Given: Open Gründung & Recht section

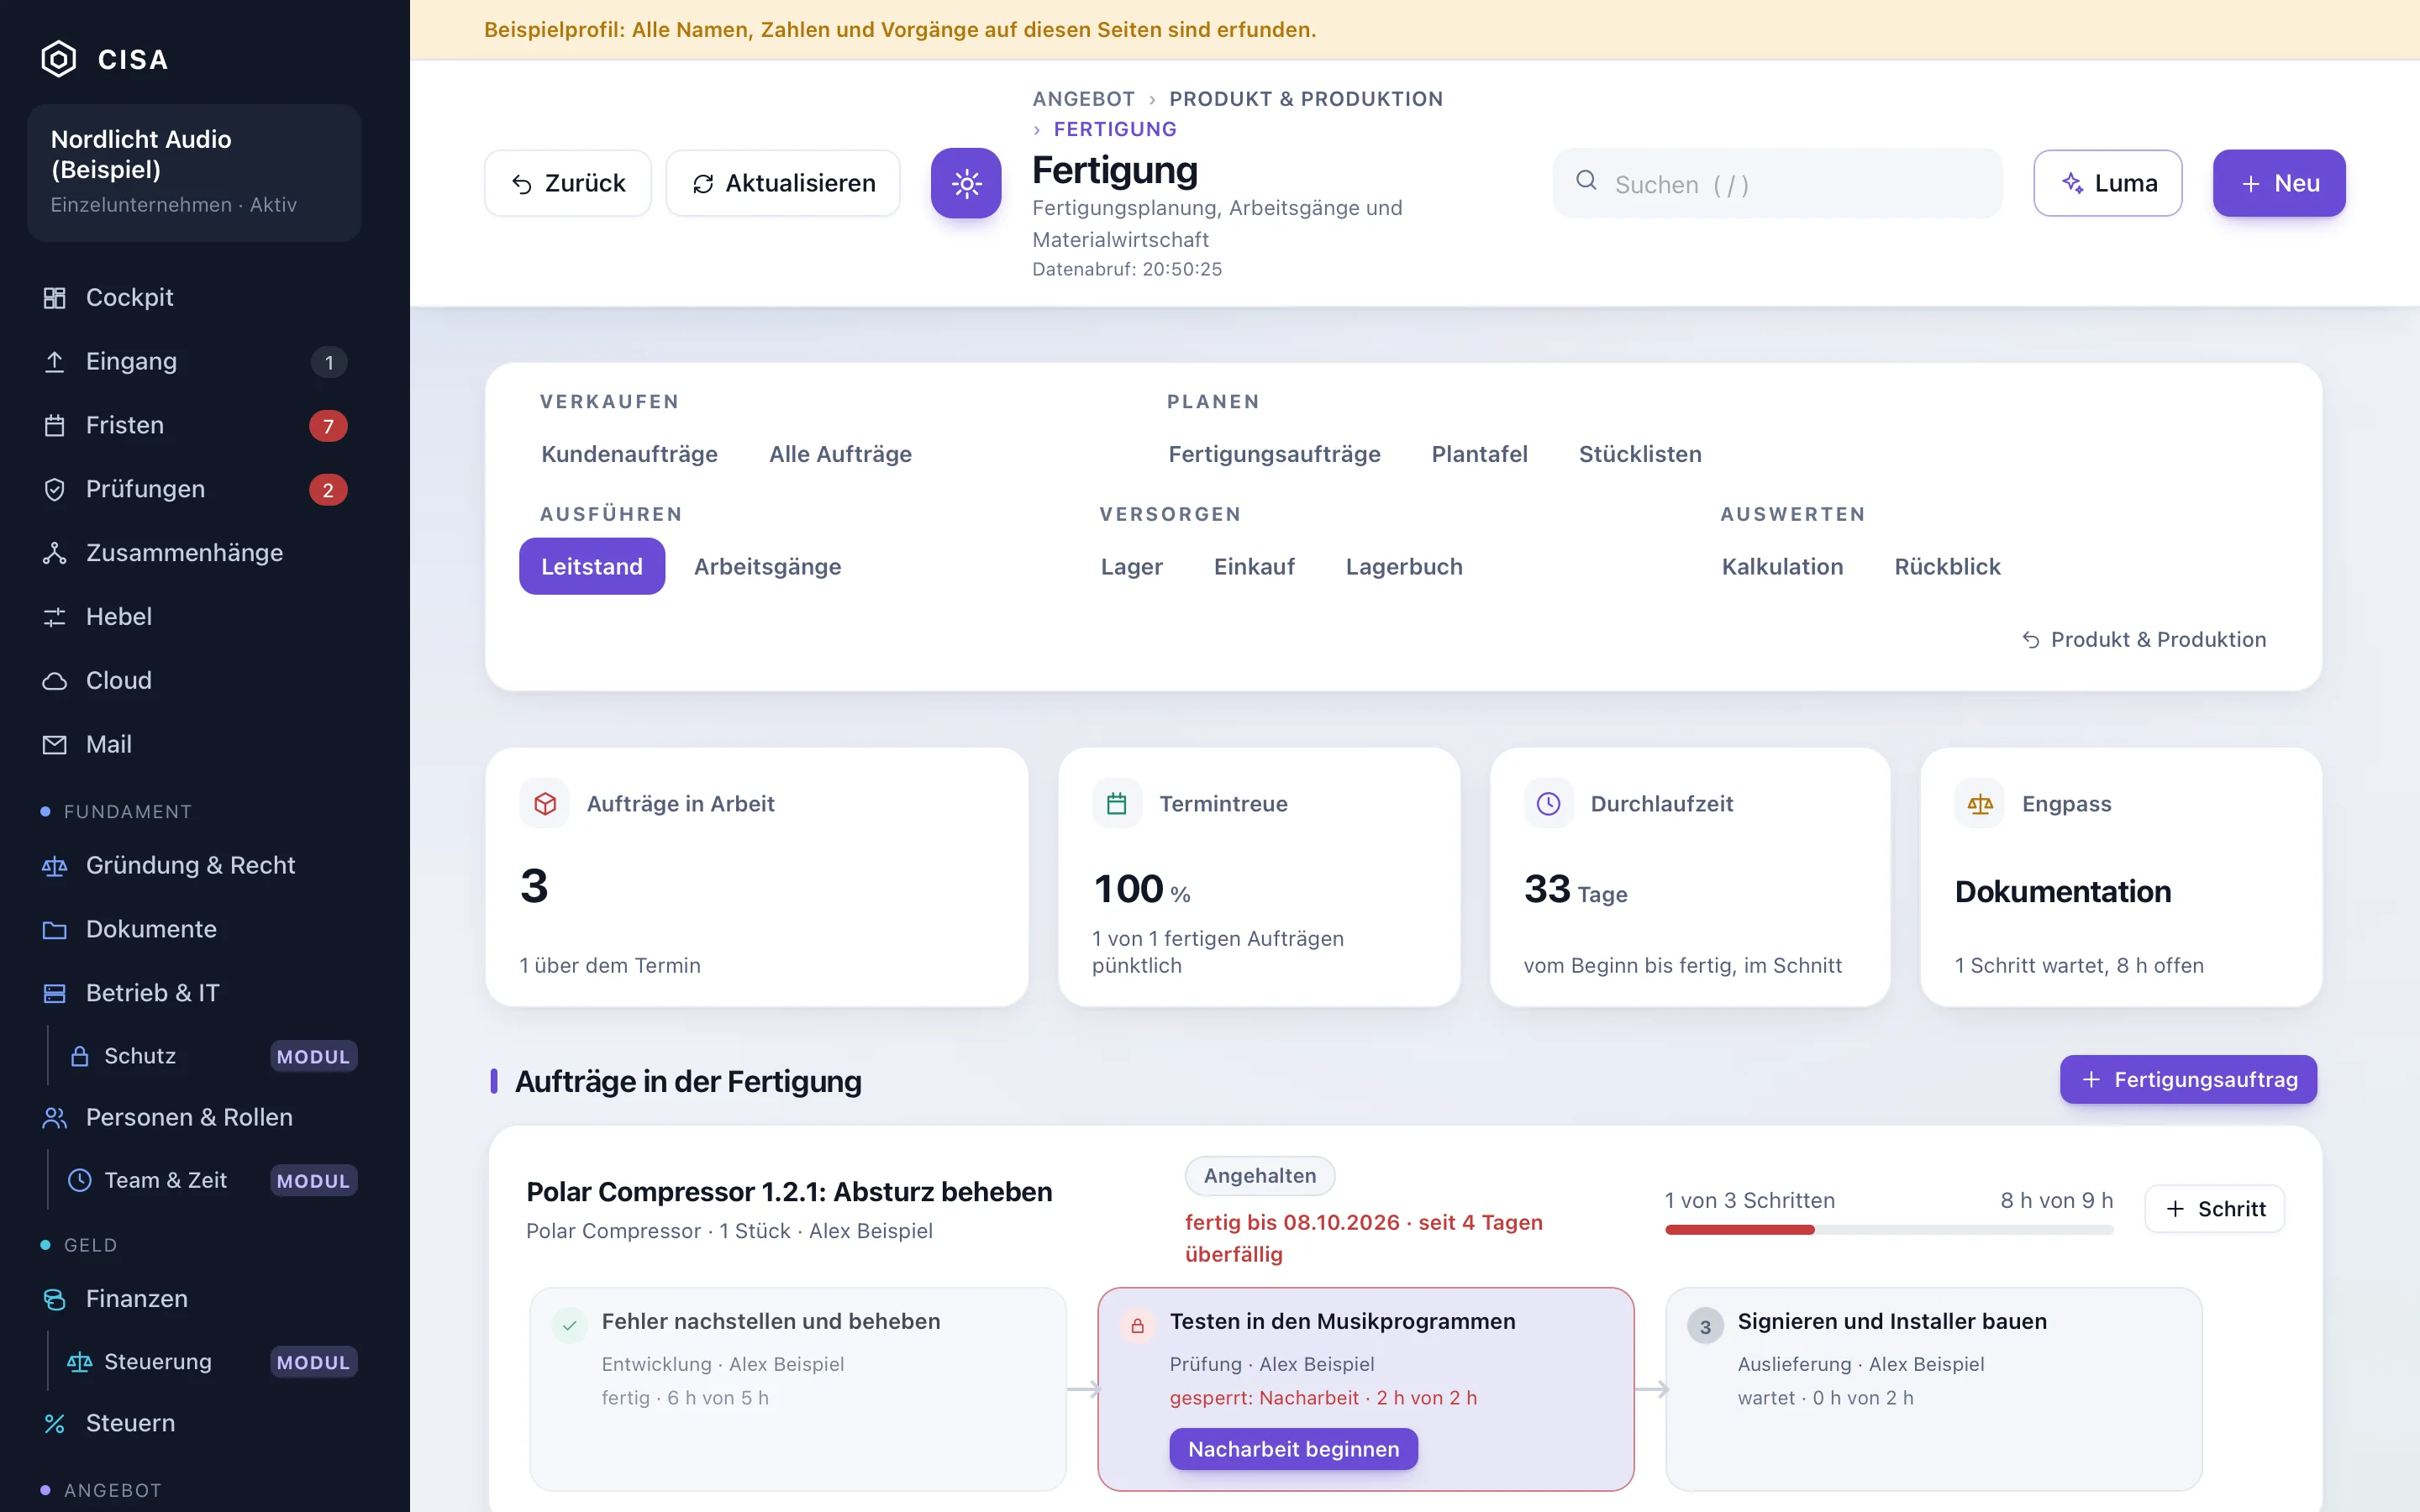Looking at the screenshot, I should click(x=194, y=866).
